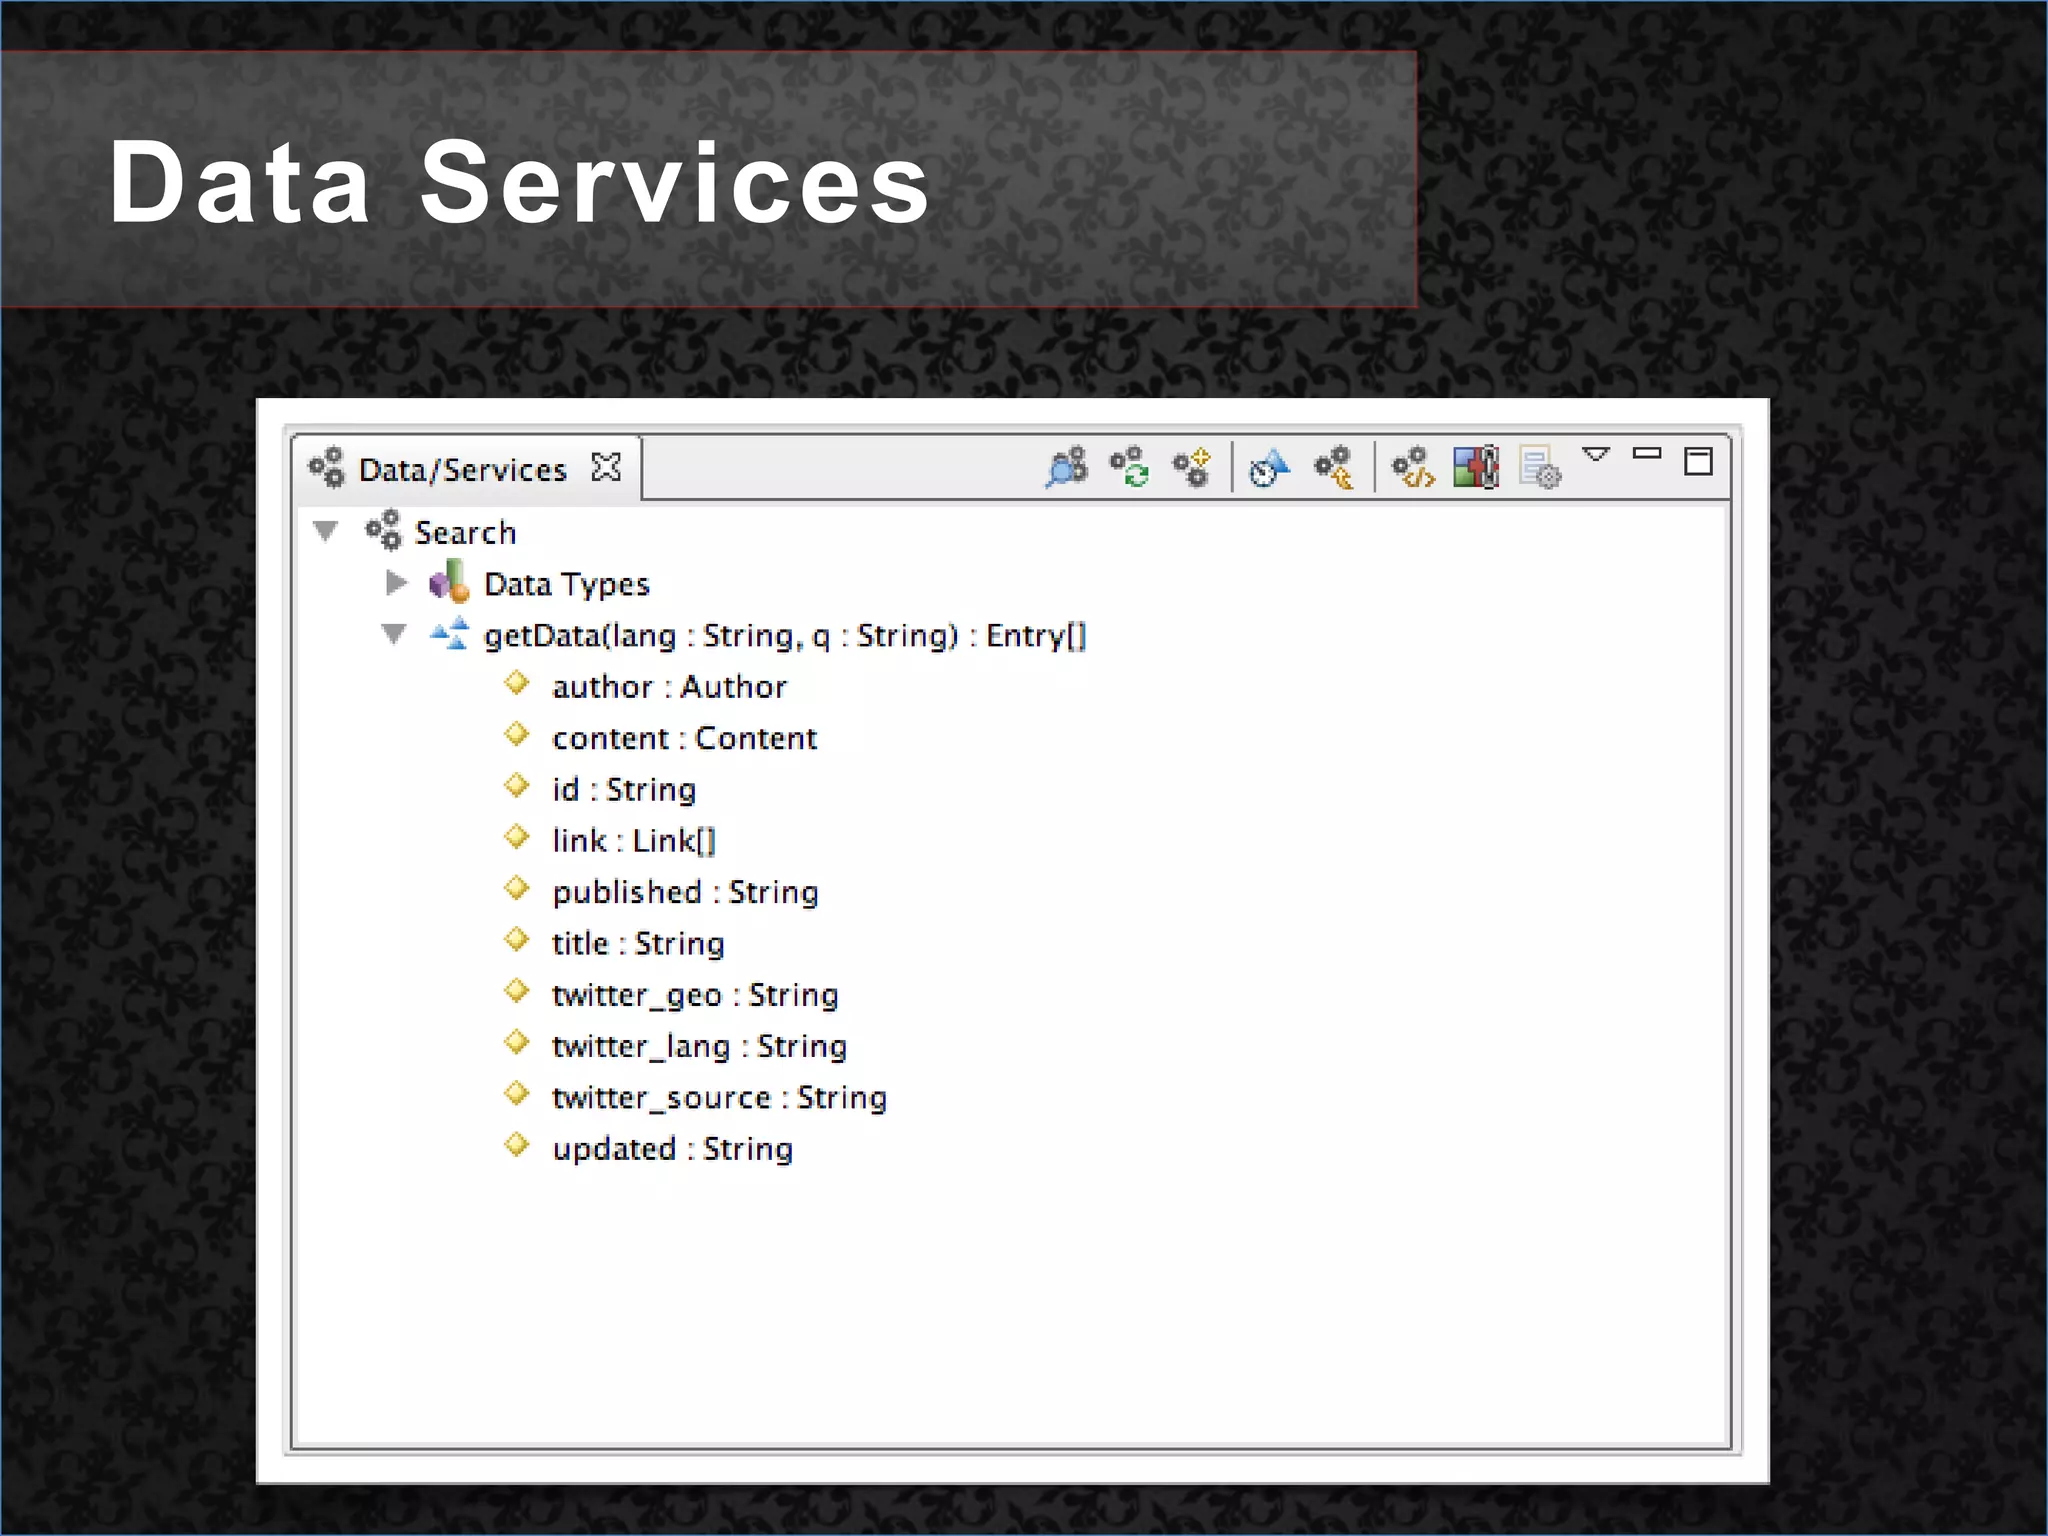Screen dimensions: 2048x1536
Task: Minimize the Data/Services view panel
Action: (x=1647, y=454)
